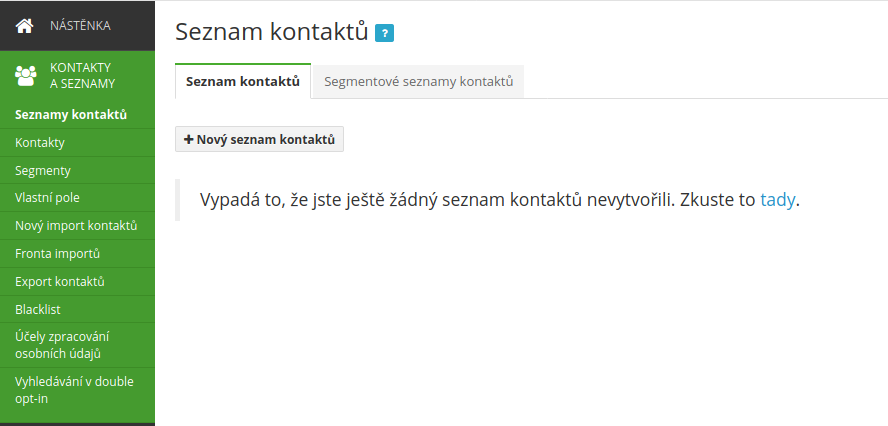
Task: Open the Fronta importů page
Action: (x=78, y=254)
